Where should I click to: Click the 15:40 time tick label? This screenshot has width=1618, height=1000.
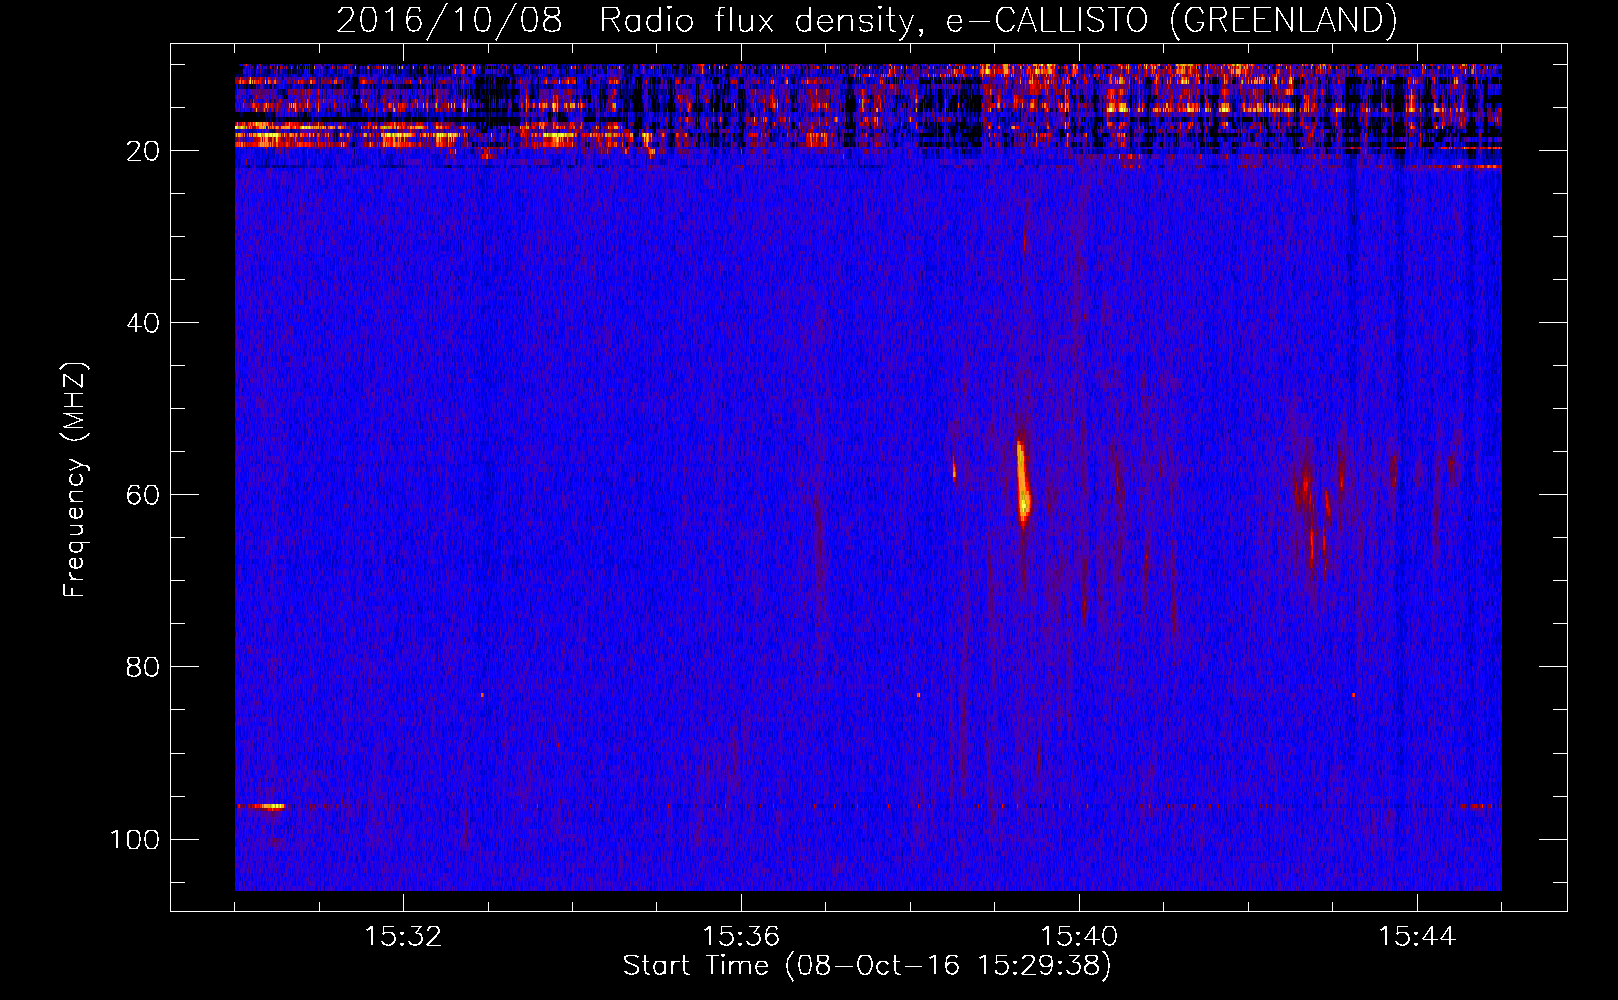click(x=1079, y=937)
